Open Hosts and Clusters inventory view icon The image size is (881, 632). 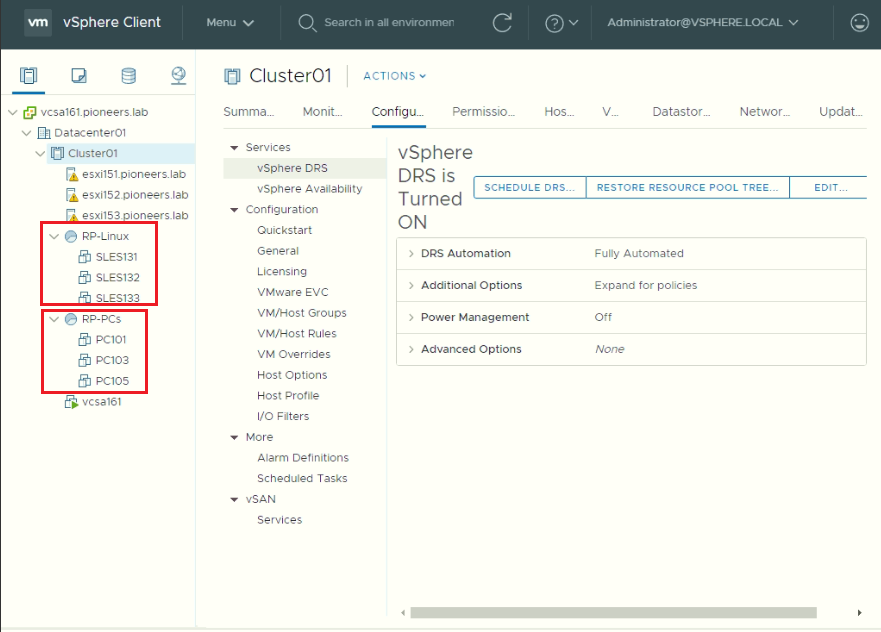coord(28,75)
